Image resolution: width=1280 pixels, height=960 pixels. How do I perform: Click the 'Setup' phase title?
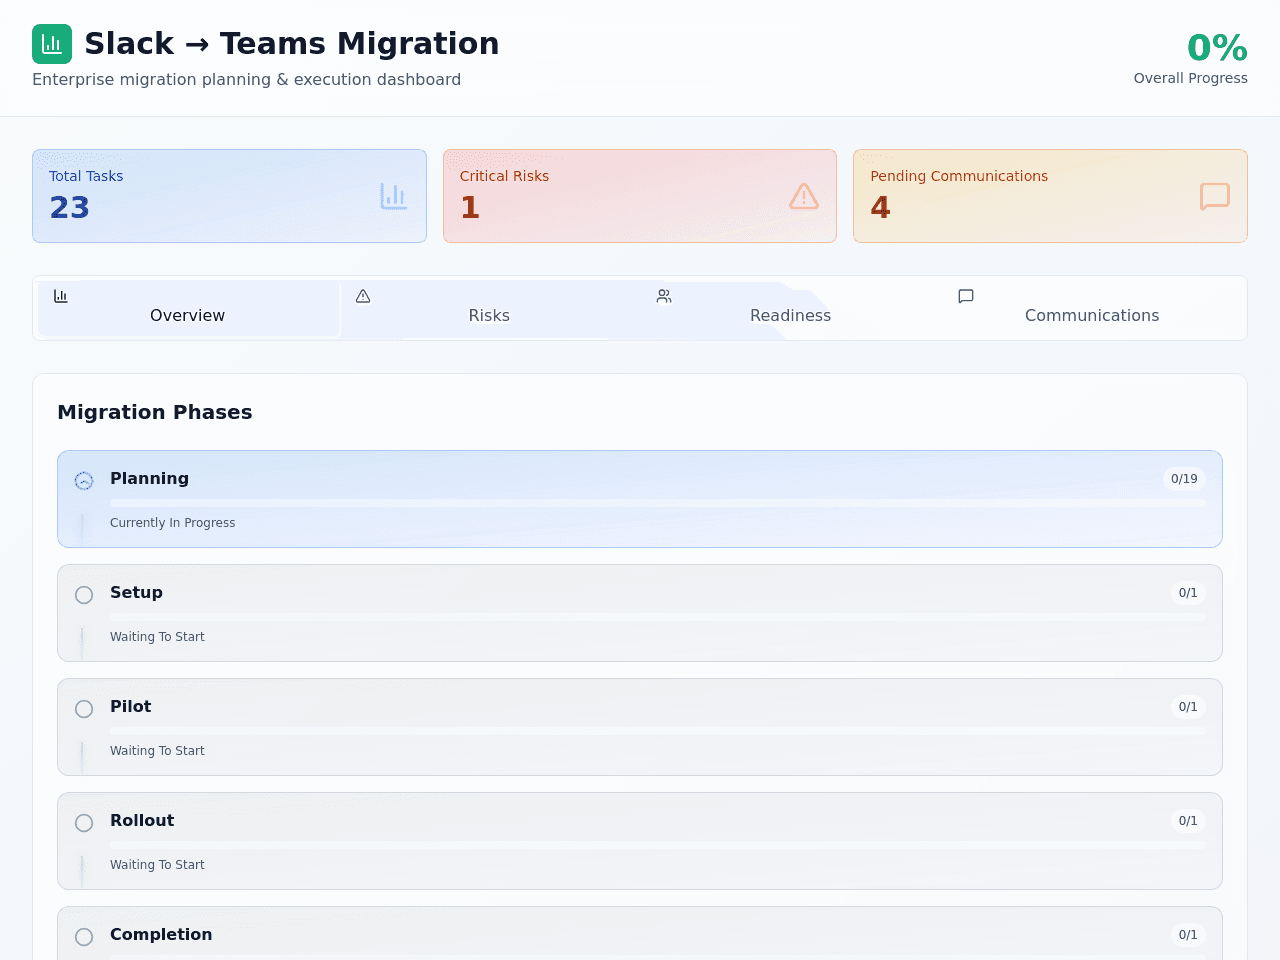[x=136, y=592]
